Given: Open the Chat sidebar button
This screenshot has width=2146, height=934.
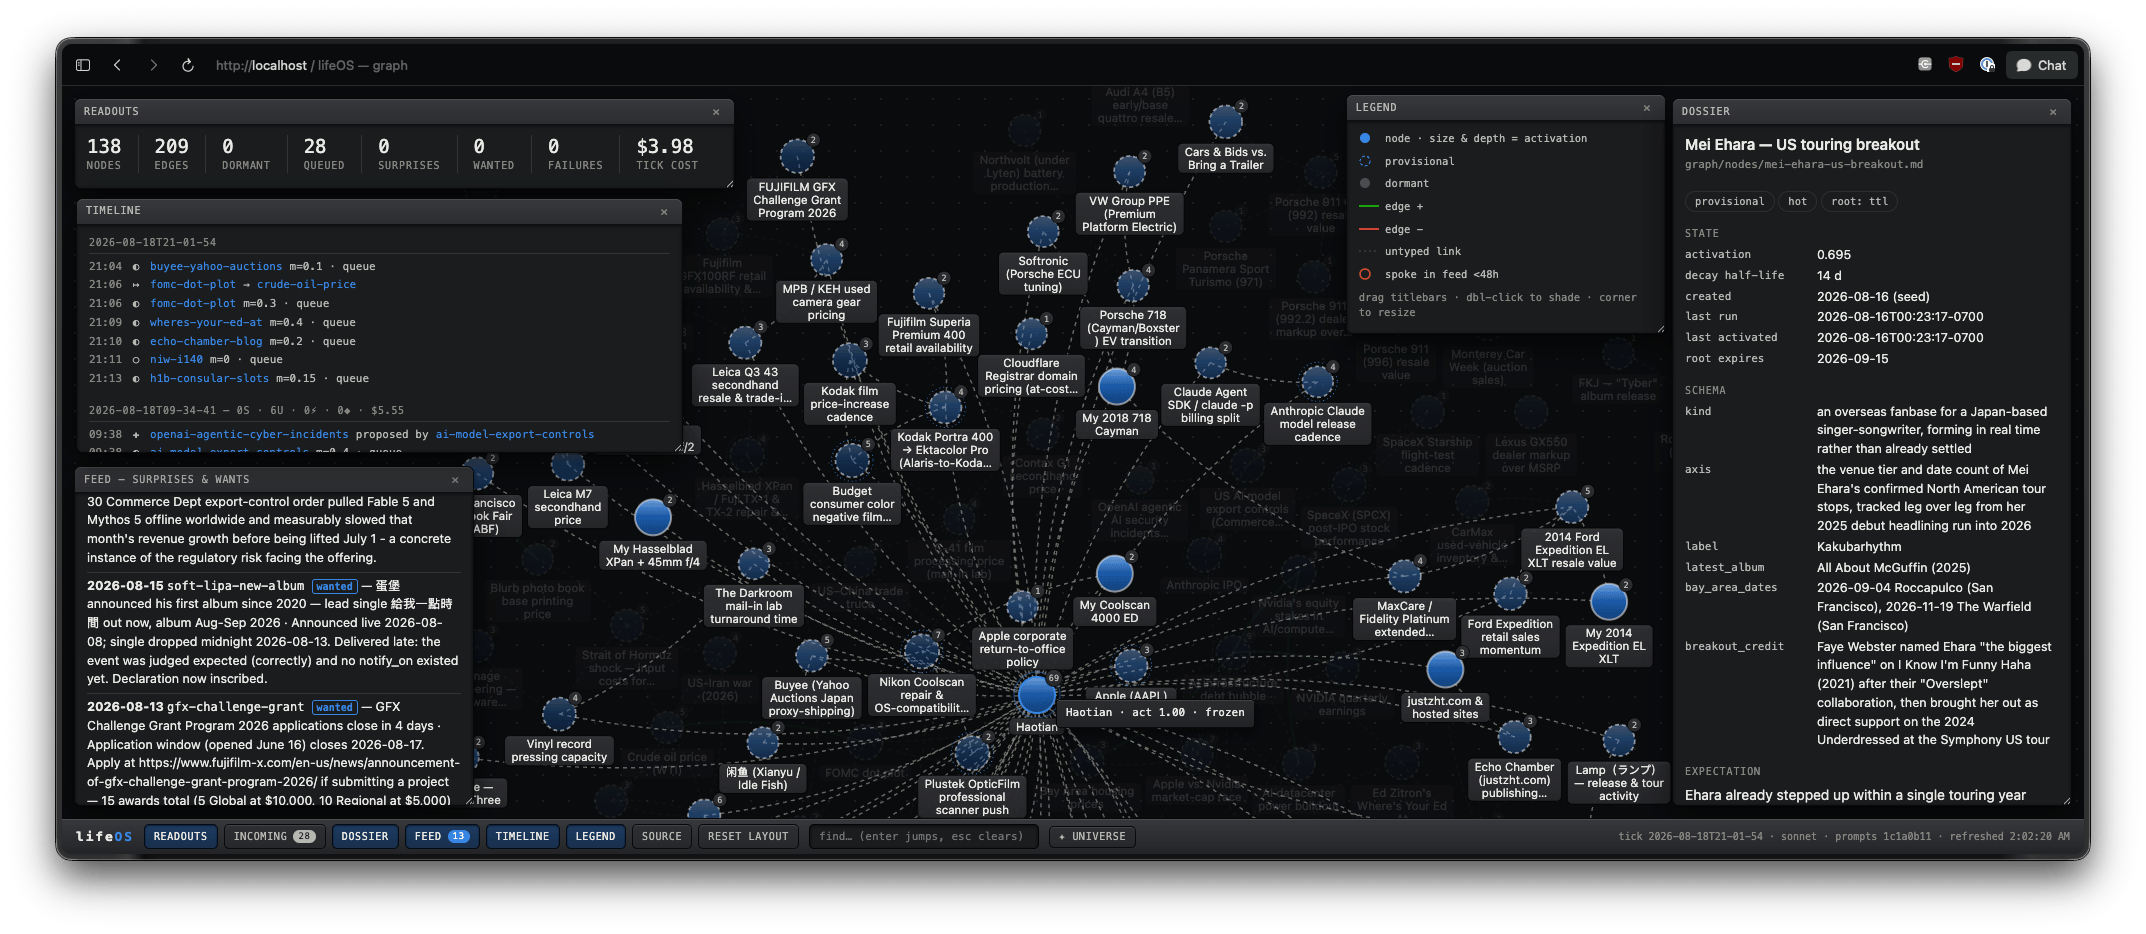Looking at the screenshot, I should click(2041, 65).
